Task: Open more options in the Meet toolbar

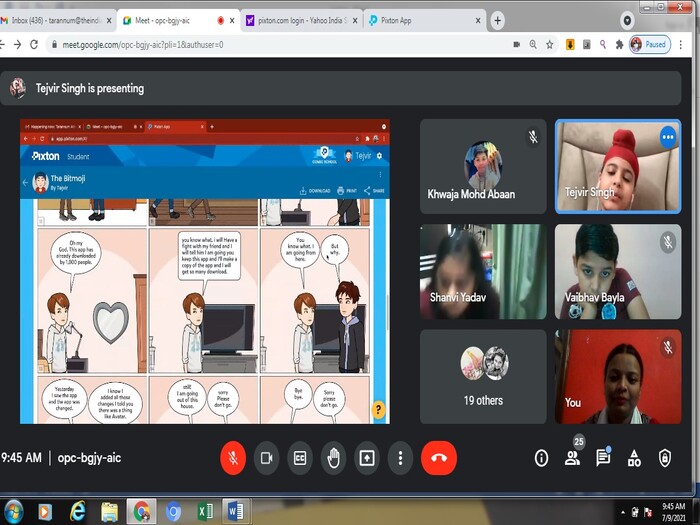Action: (400, 458)
